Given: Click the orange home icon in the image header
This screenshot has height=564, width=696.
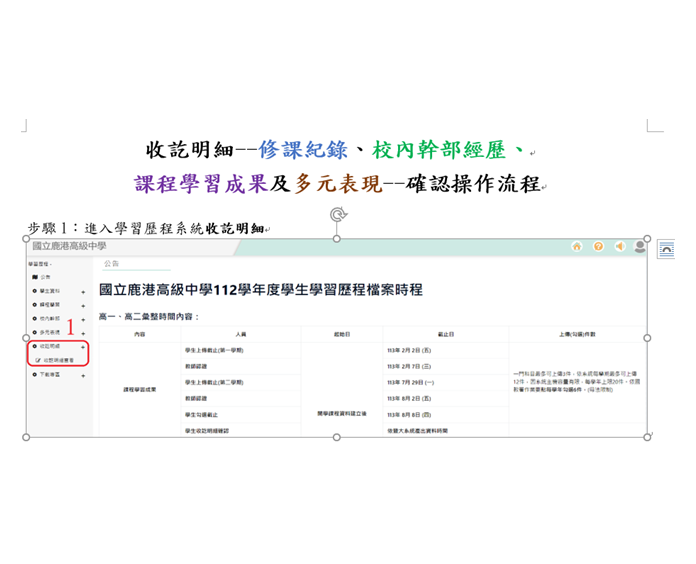Looking at the screenshot, I should (577, 246).
